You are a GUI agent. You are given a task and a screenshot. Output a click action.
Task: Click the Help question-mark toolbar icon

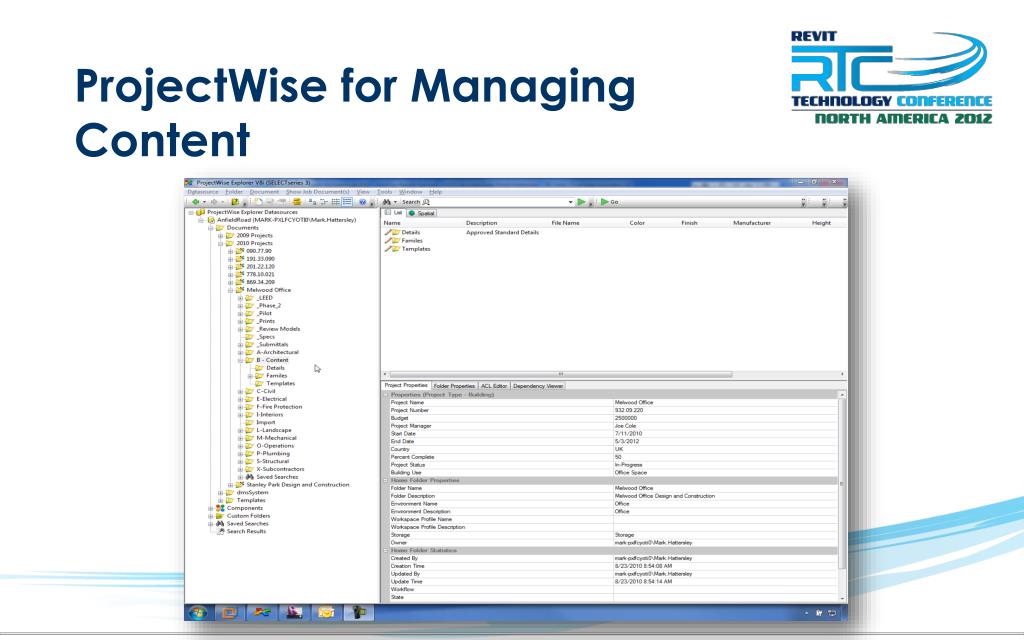click(x=362, y=202)
